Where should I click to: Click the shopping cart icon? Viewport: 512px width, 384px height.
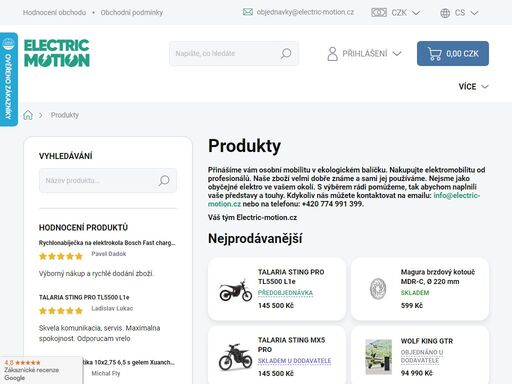(x=435, y=54)
